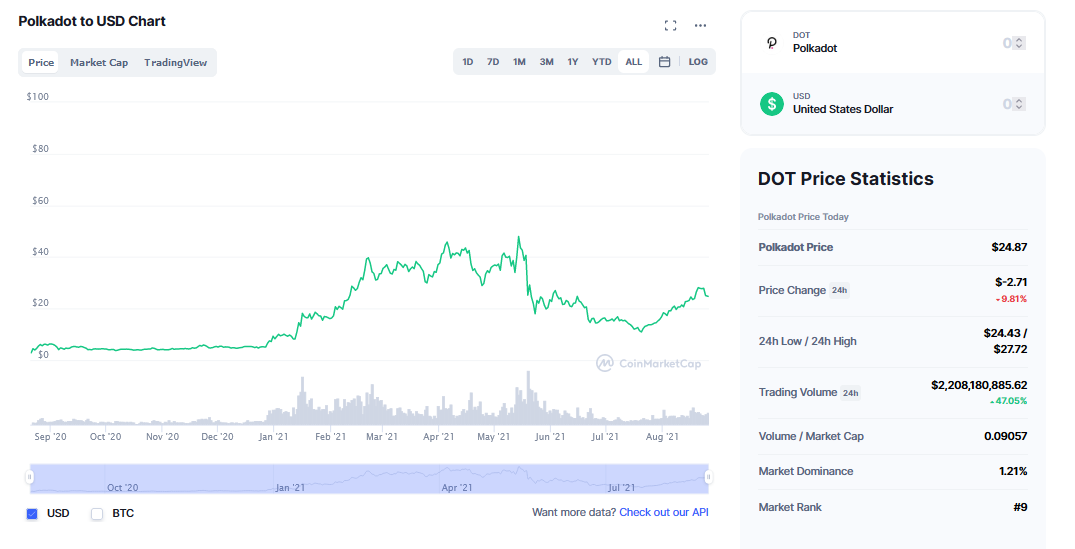Open the three-dot more options menu
Viewport: 1075px width, 549px height.
700,26
